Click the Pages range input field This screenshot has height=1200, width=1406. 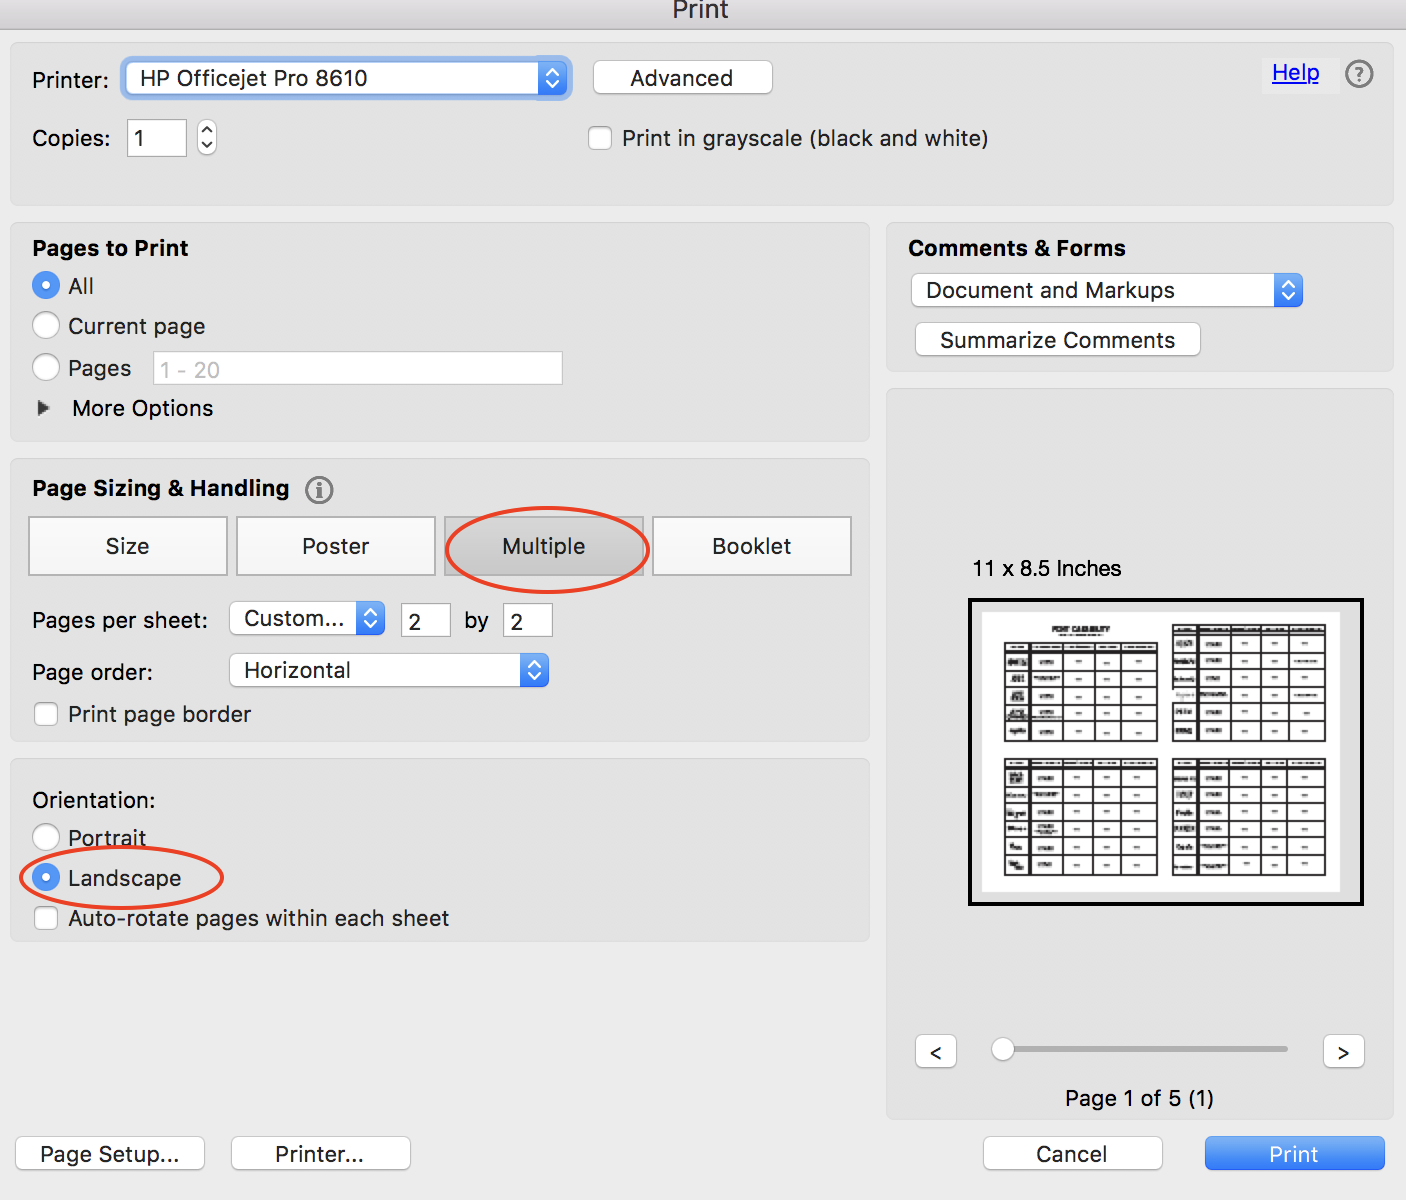pyautogui.click(x=358, y=368)
